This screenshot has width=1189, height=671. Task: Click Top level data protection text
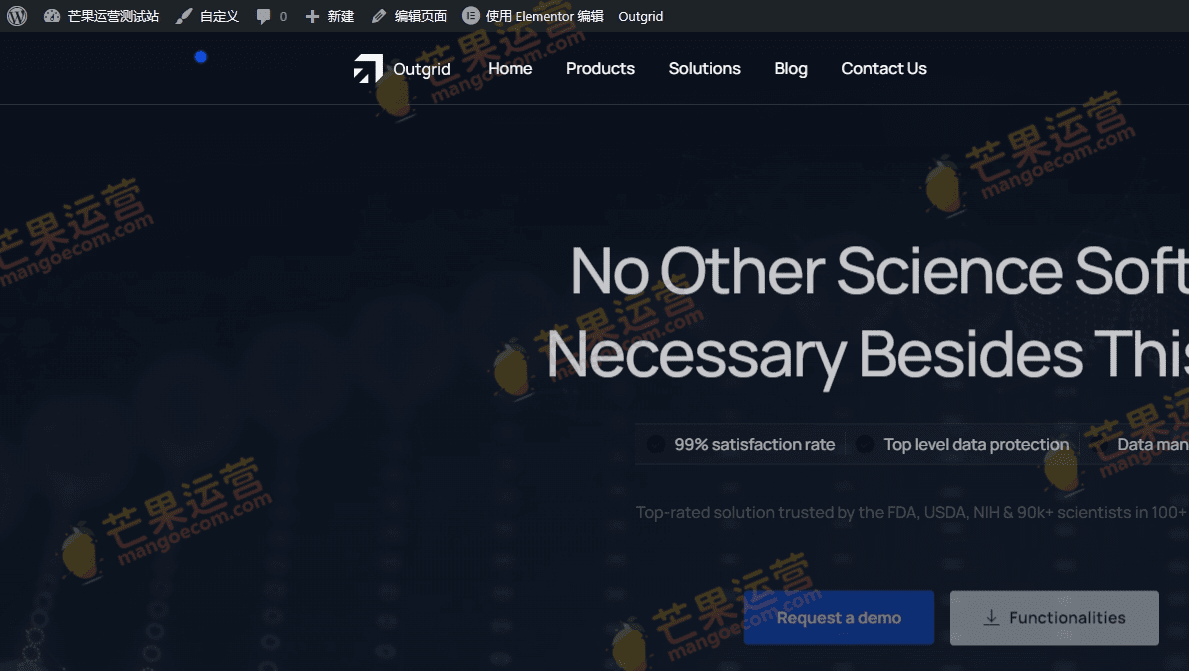pos(976,444)
